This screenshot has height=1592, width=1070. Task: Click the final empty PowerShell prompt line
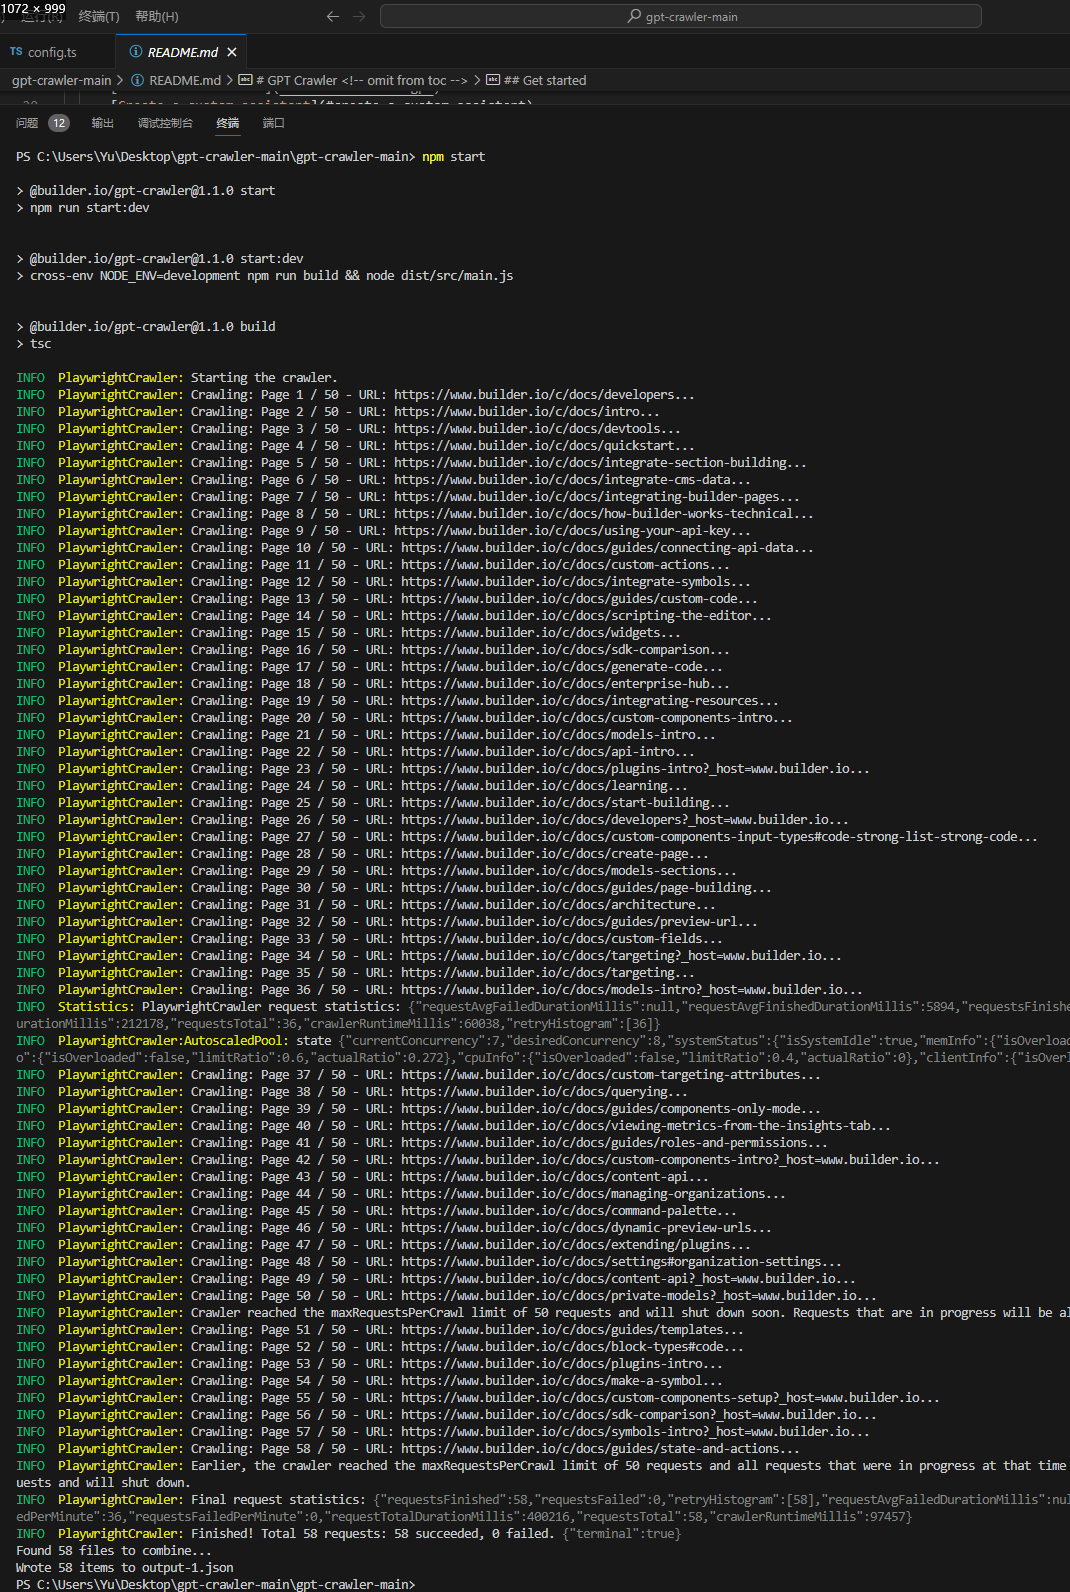pos(215,1585)
